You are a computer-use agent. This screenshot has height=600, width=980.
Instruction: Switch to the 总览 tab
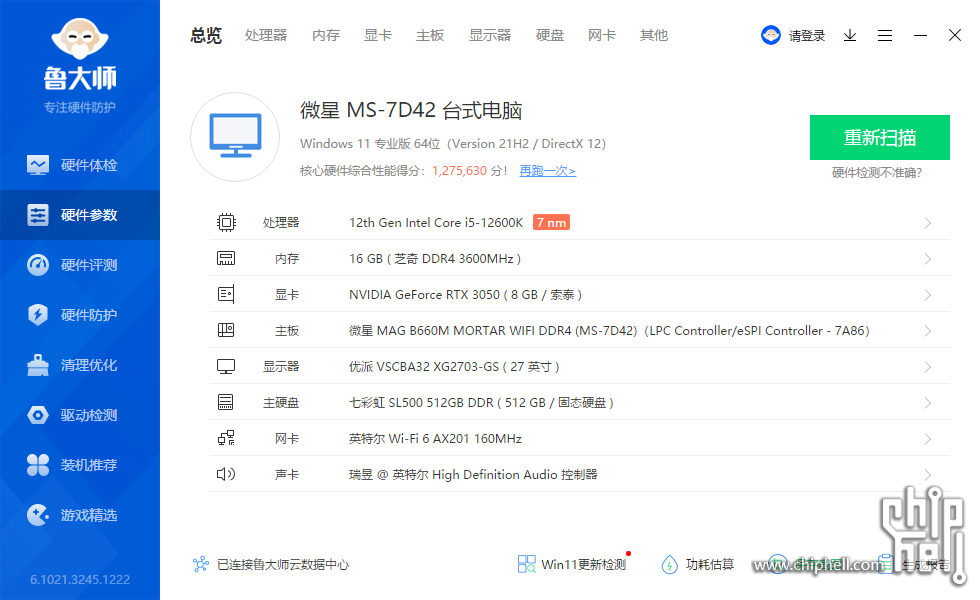pyautogui.click(x=206, y=36)
